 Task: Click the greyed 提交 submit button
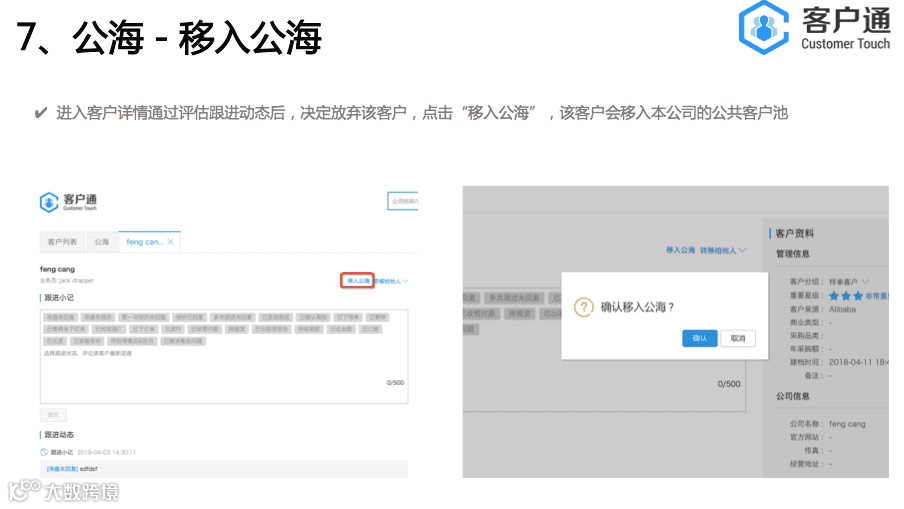click(53, 415)
